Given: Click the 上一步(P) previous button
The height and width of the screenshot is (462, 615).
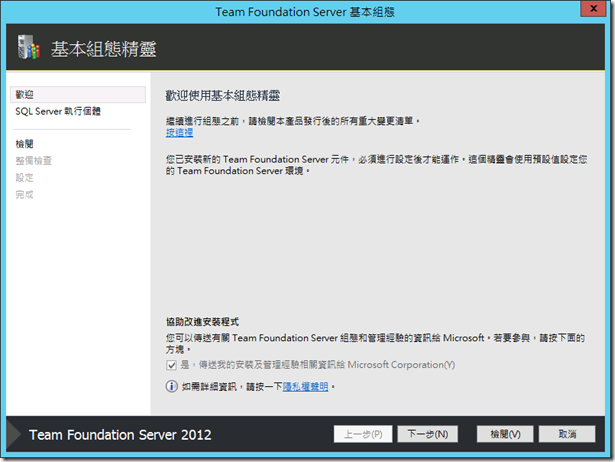Looking at the screenshot, I should [363, 434].
